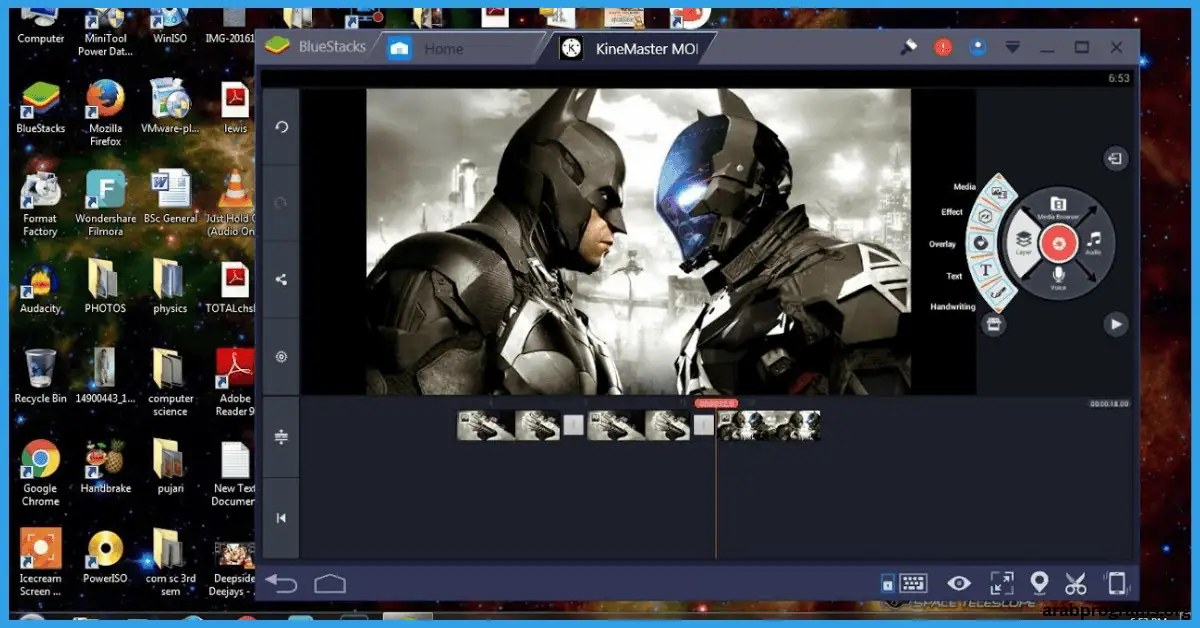Add an Overlay layer
The width and height of the screenshot is (1200, 628).
tap(980, 242)
